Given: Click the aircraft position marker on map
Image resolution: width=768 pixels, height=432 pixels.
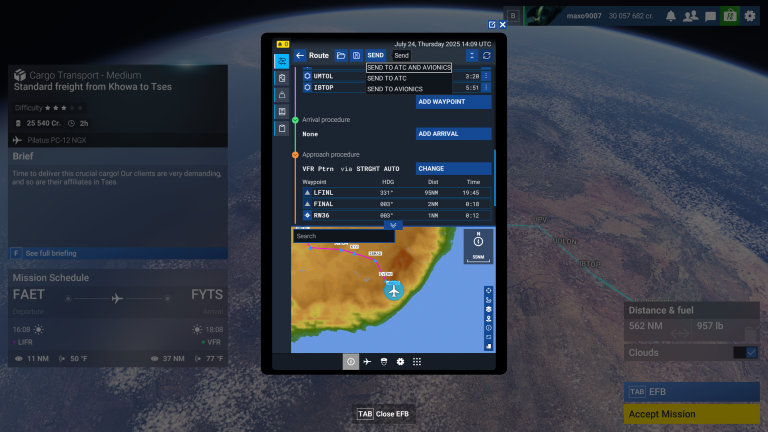Looking at the screenshot, I should (394, 291).
